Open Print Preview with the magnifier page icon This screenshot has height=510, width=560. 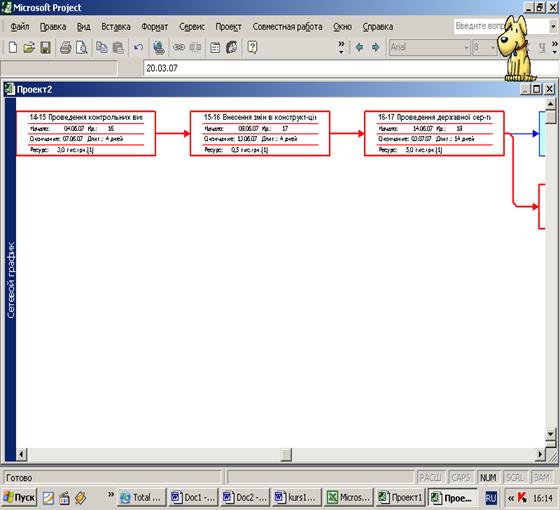tap(81, 47)
